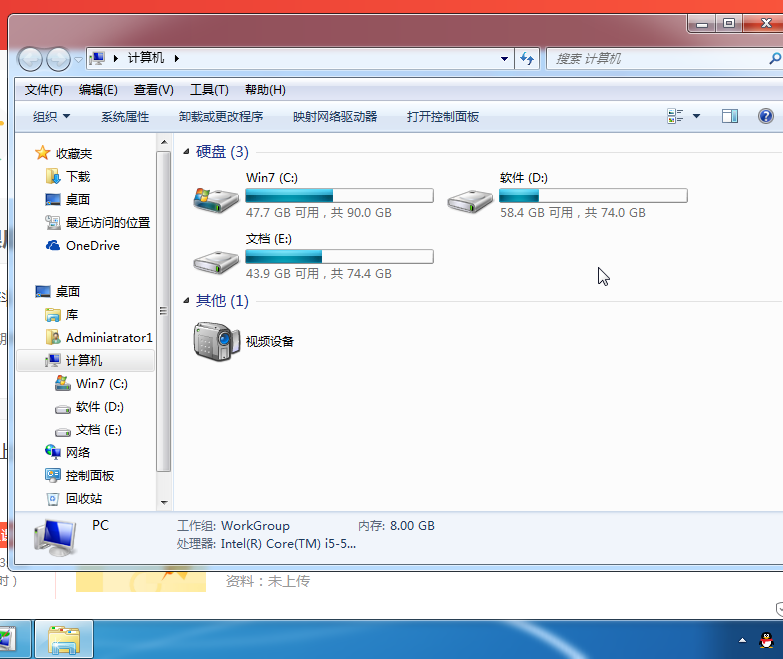Open the change view dropdown arrow
This screenshot has width=783, height=659.
click(x=697, y=117)
